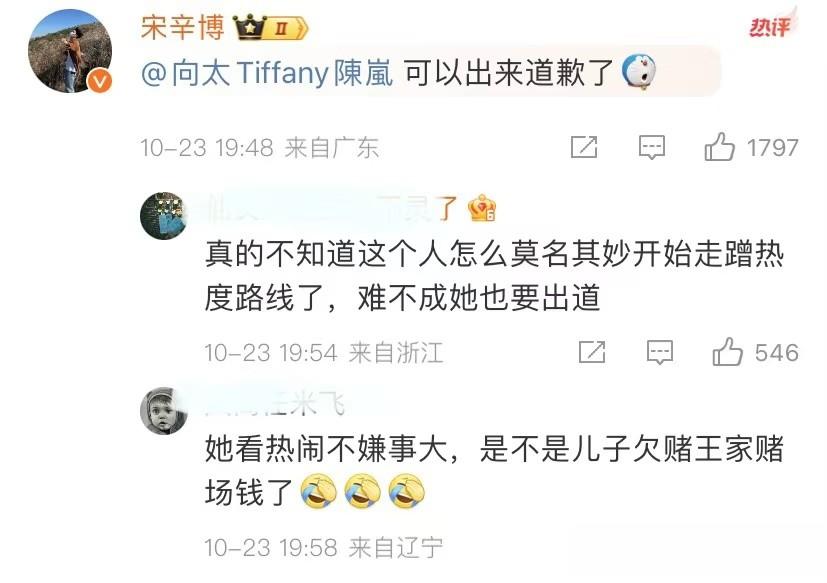
Task: Like the top comment with 1797 likes
Action: (x=719, y=147)
